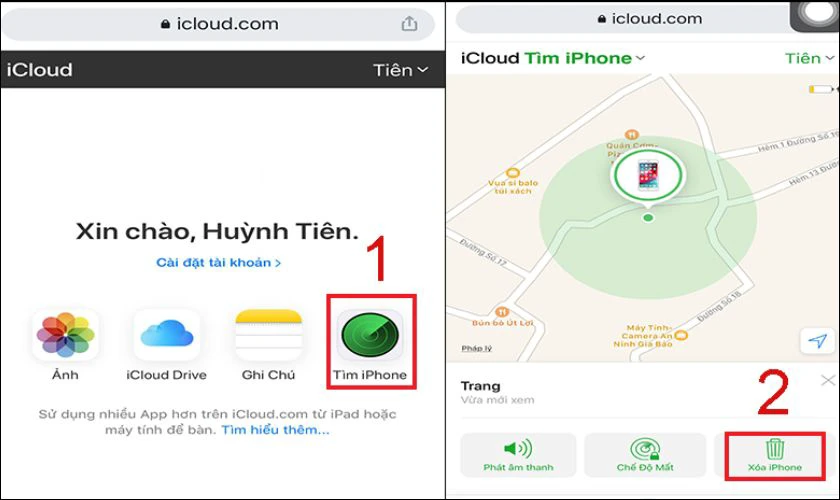Open green Tiên account dropdown
Screen dimensions: 840x500
[809, 58]
